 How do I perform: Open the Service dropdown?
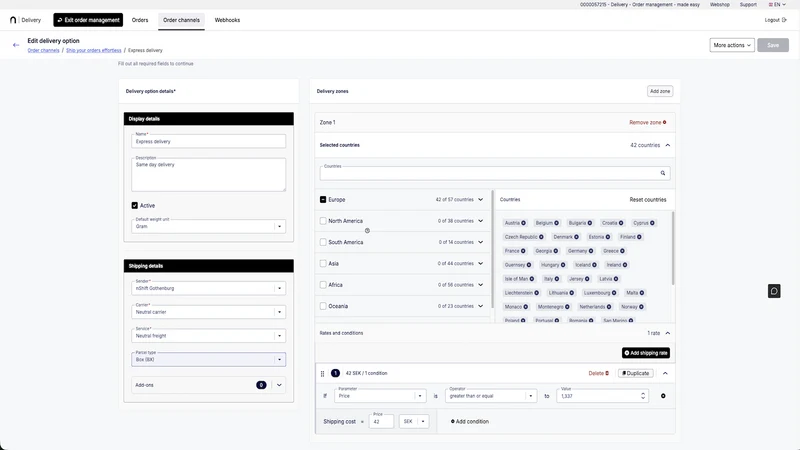pos(209,336)
